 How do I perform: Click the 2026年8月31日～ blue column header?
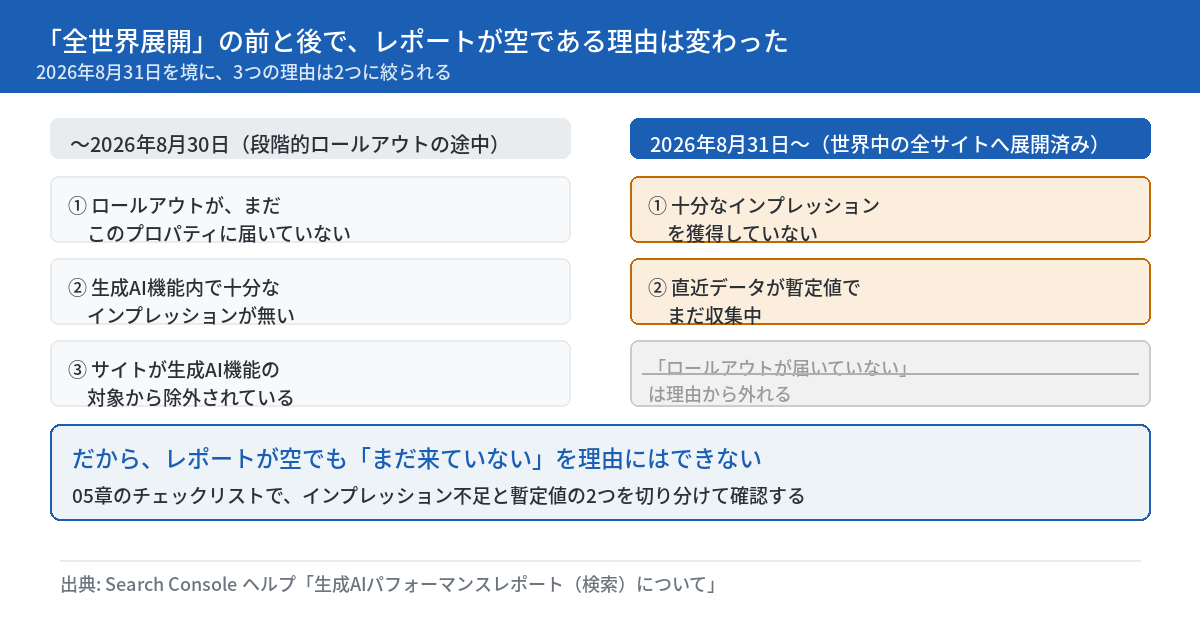890,139
